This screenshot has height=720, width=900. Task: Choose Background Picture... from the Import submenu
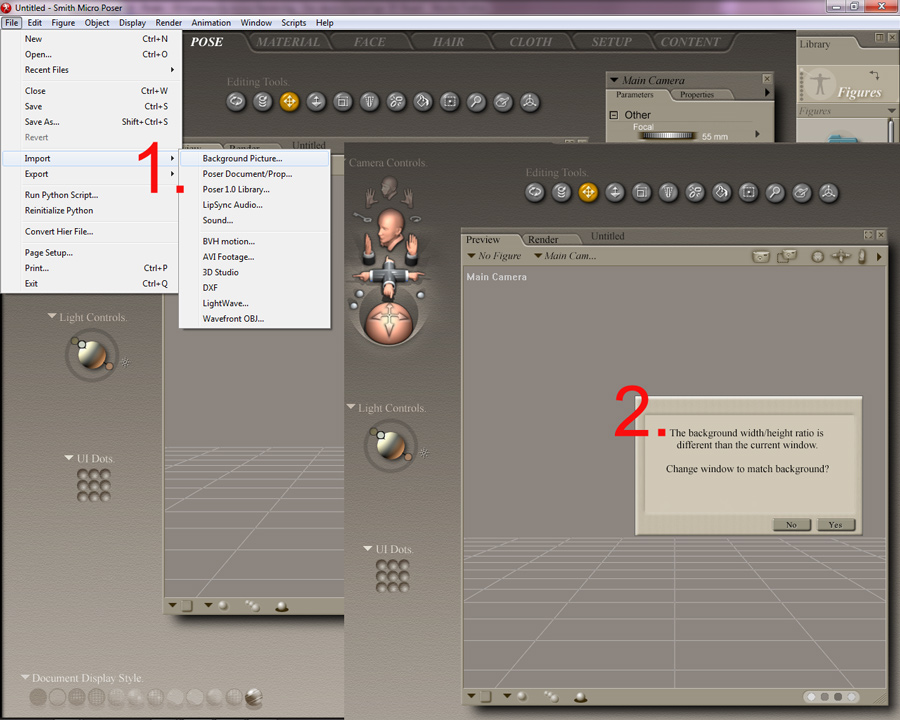coord(254,158)
